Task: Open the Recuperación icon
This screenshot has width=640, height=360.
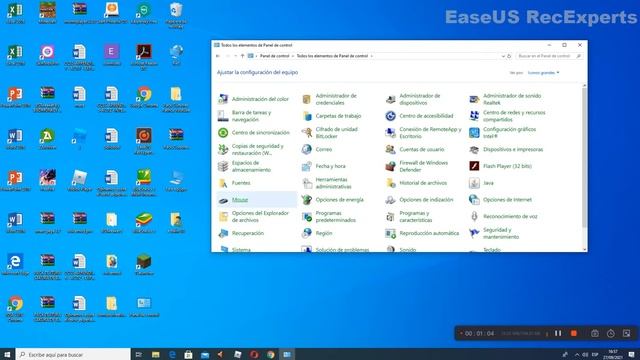Action: click(x=223, y=233)
